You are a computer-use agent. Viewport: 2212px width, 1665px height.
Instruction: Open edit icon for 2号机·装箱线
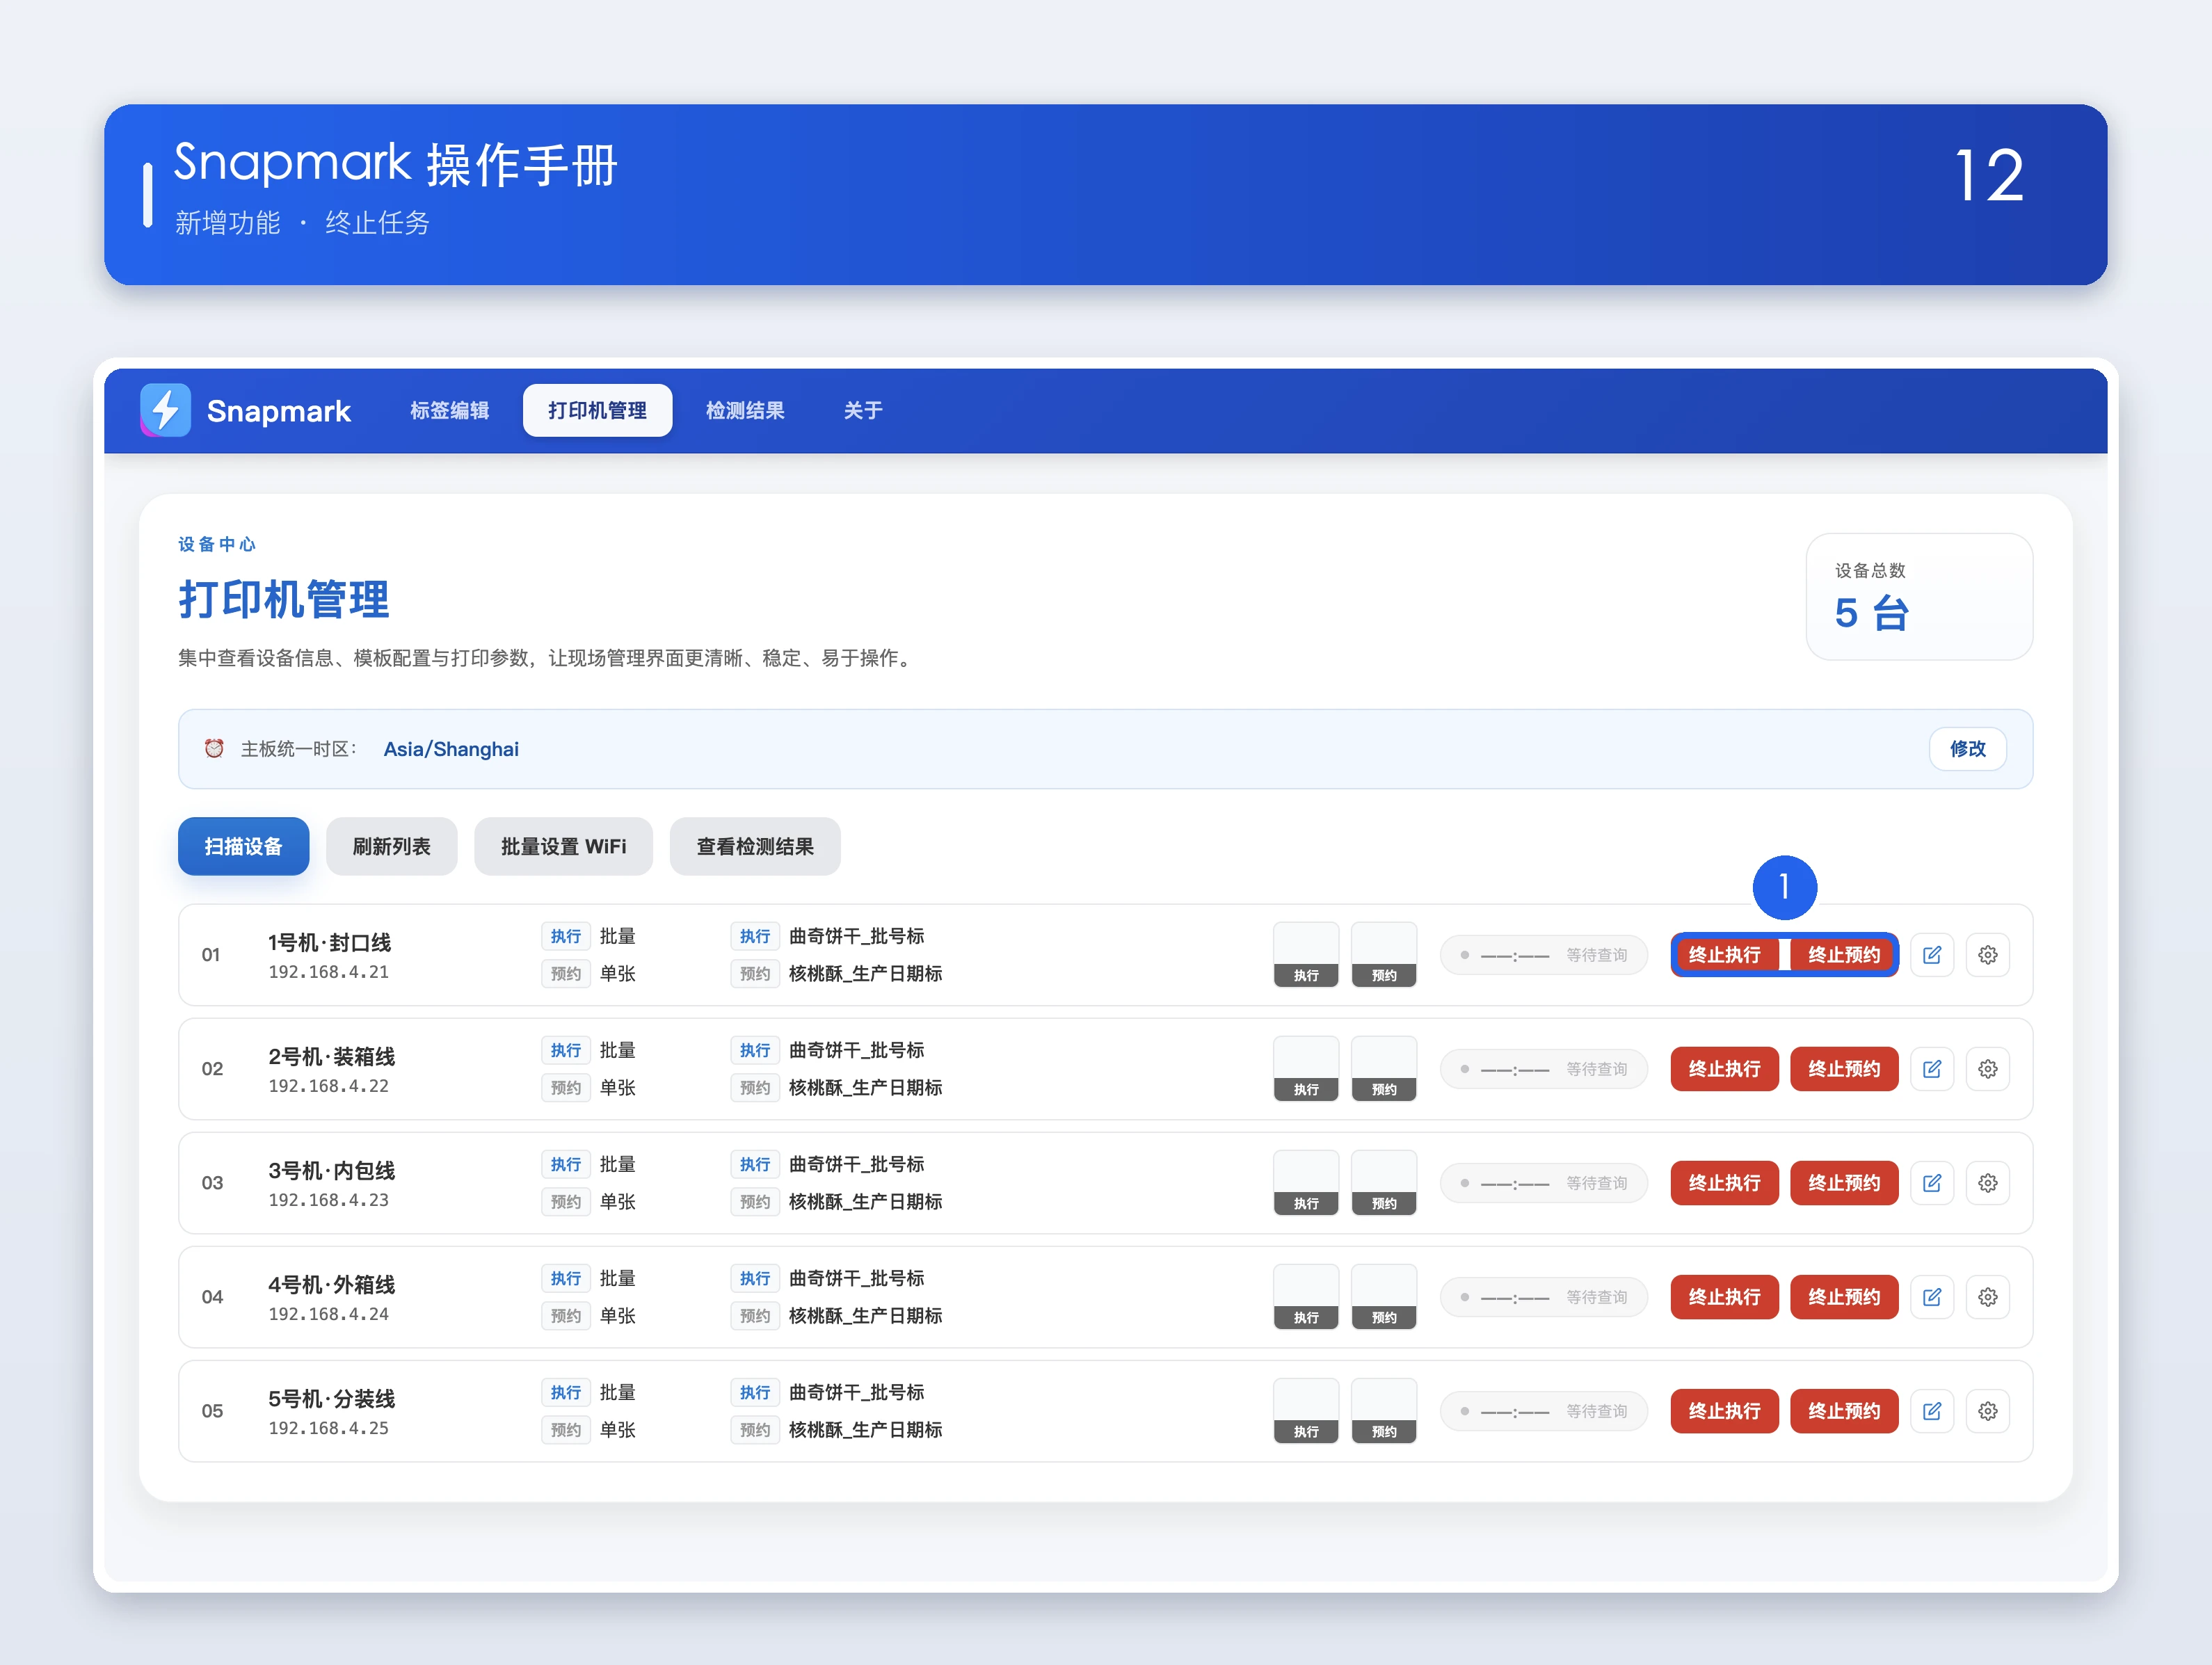pos(1932,1069)
